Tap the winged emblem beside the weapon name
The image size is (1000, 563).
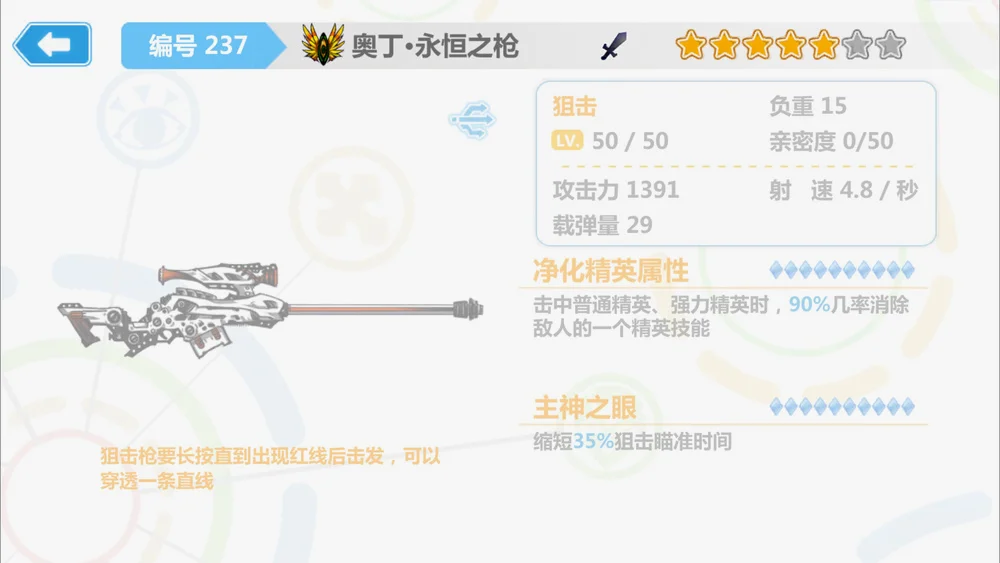click(323, 45)
